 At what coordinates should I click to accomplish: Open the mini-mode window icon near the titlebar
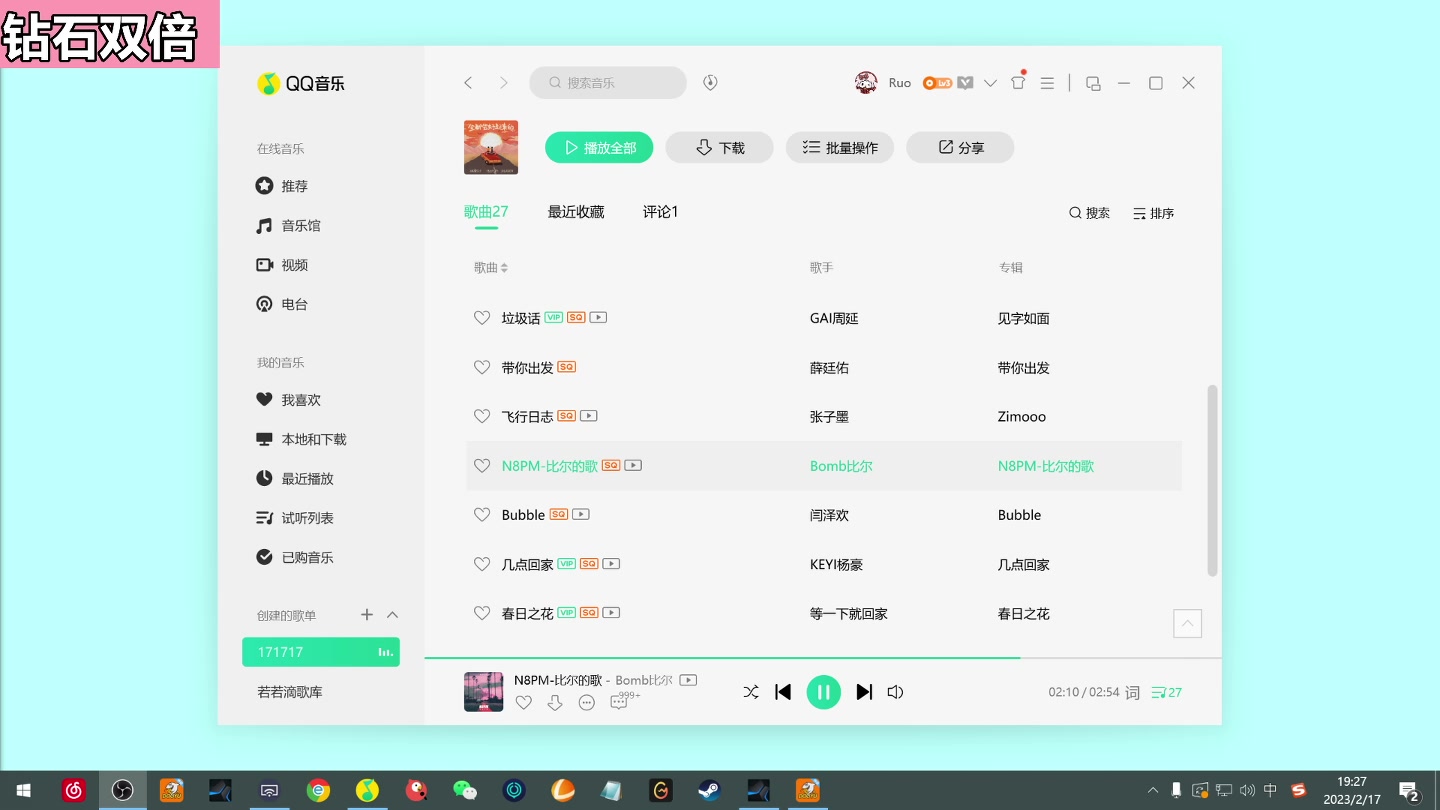(1093, 83)
